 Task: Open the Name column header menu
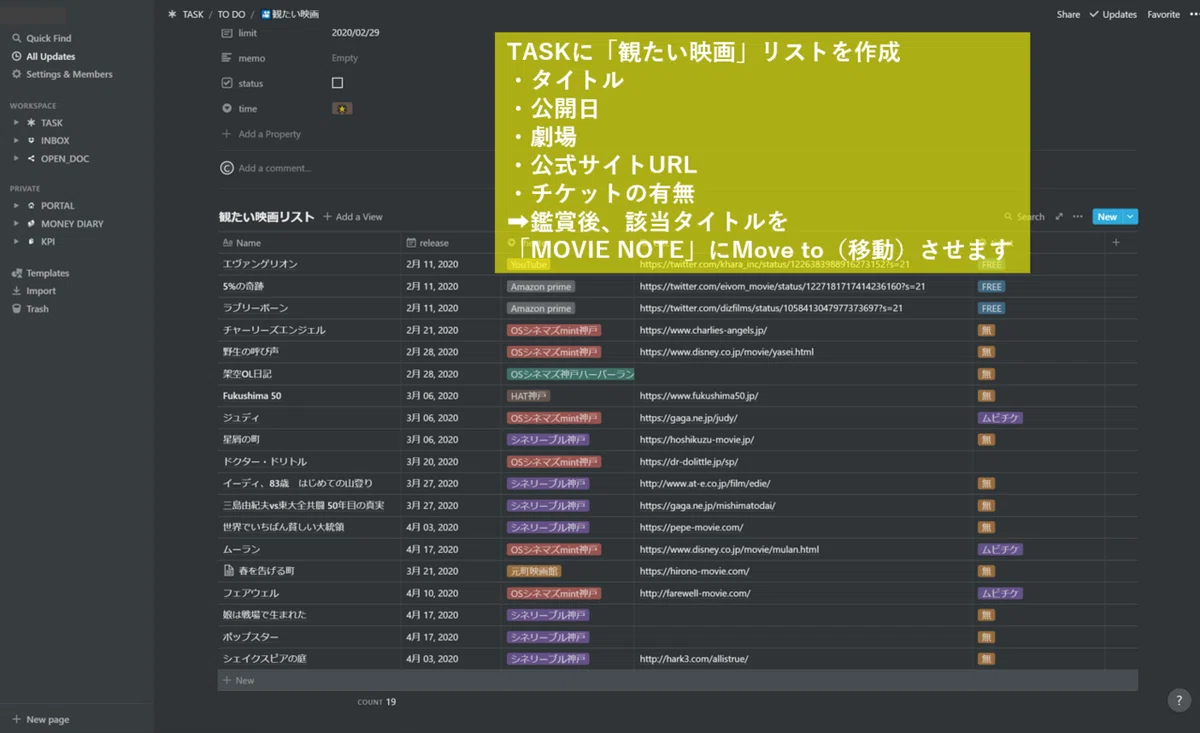click(310, 243)
